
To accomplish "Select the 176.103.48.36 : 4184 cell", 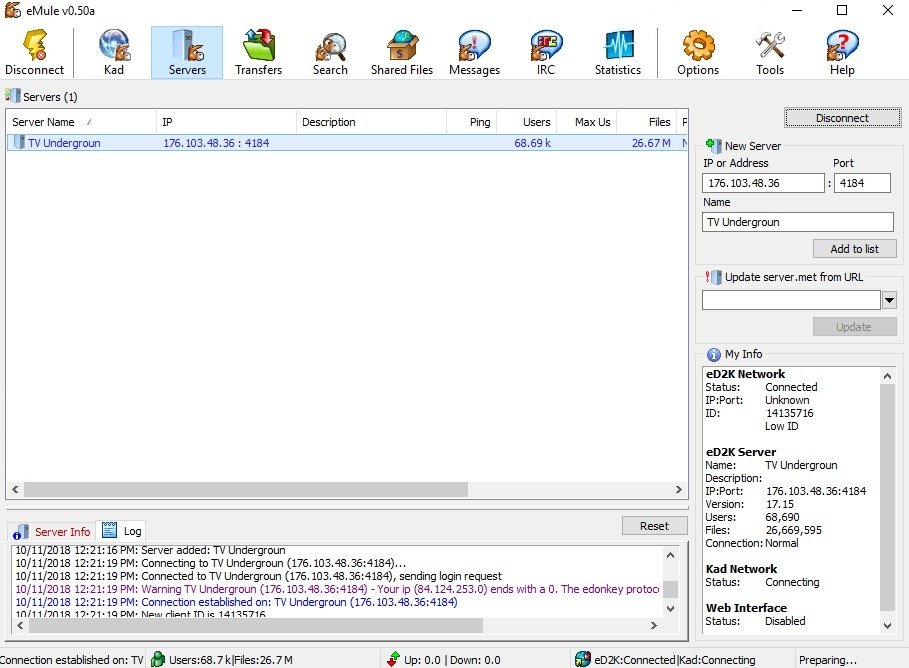I will click(x=216, y=143).
